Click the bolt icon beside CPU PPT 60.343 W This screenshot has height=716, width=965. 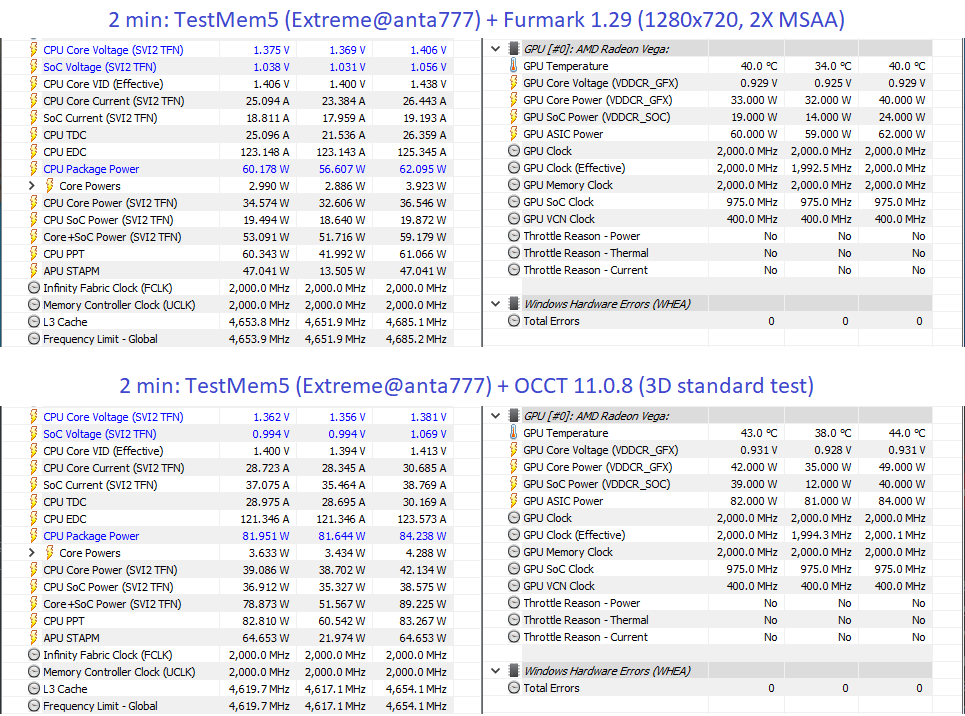pos(34,254)
